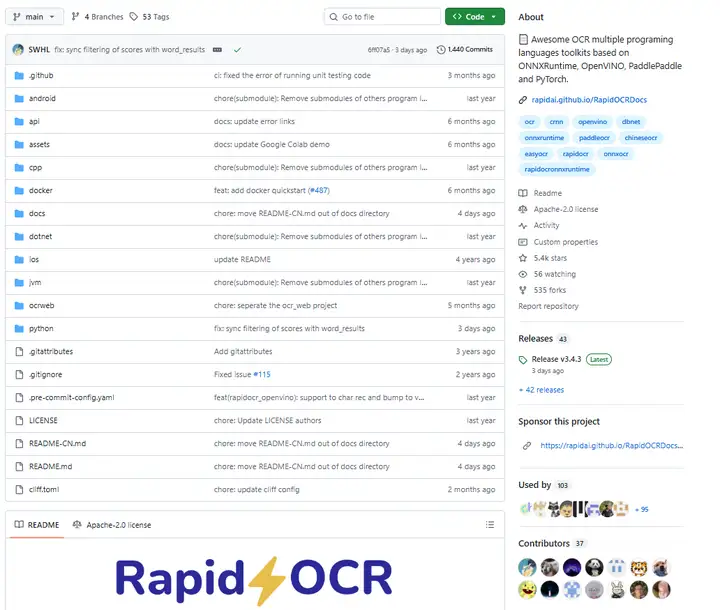
Task: Open the 1,440 Commits history
Action: (x=465, y=49)
